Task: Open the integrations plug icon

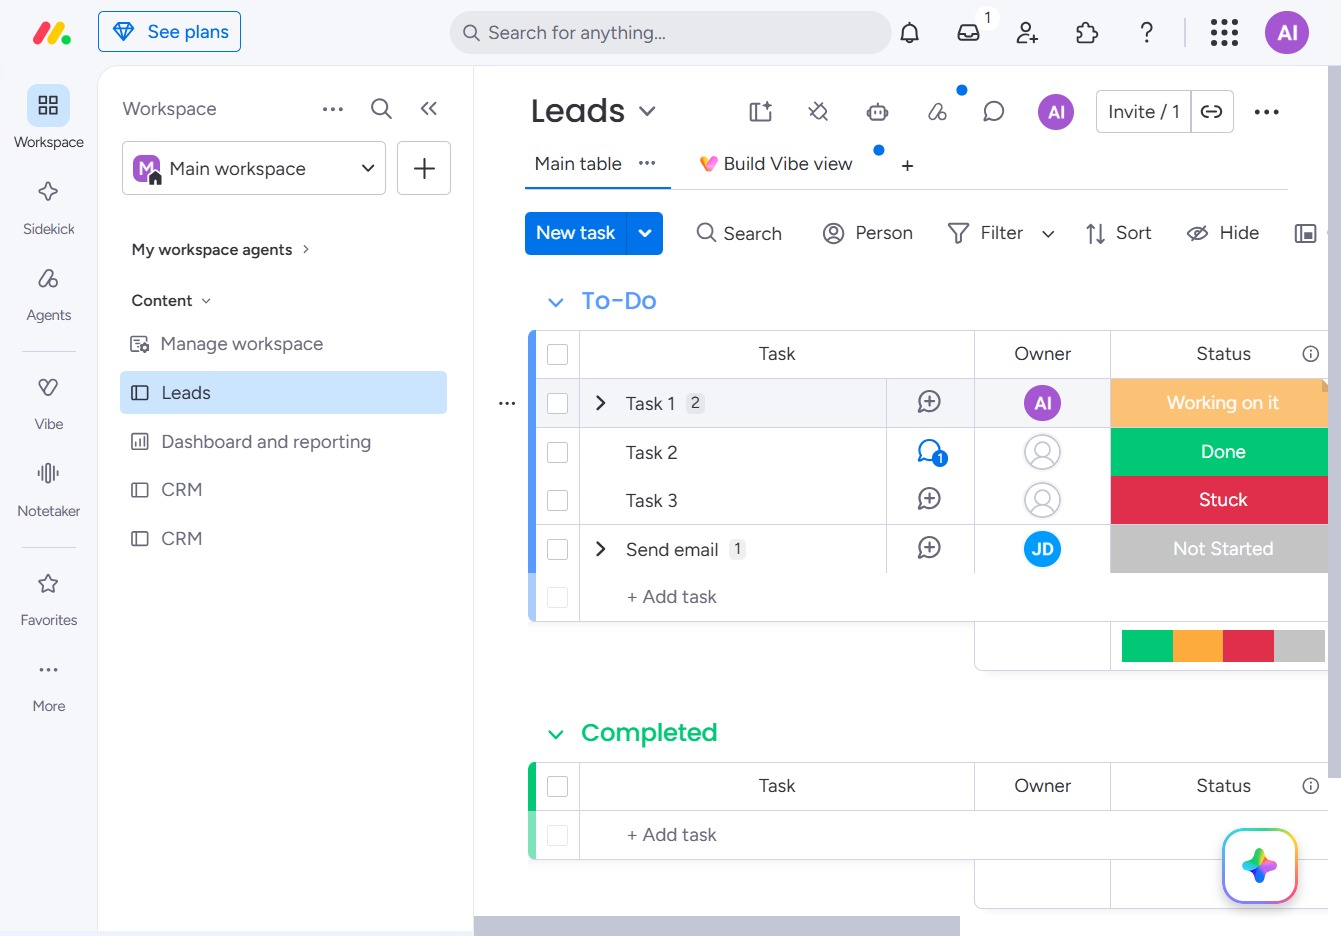Action: [818, 112]
